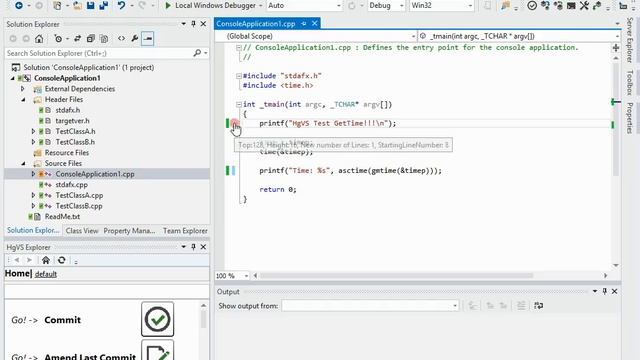The width and height of the screenshot is (640, 360).
Task: Expand the TestClassA.cpp node
Action: coord(33,195)
